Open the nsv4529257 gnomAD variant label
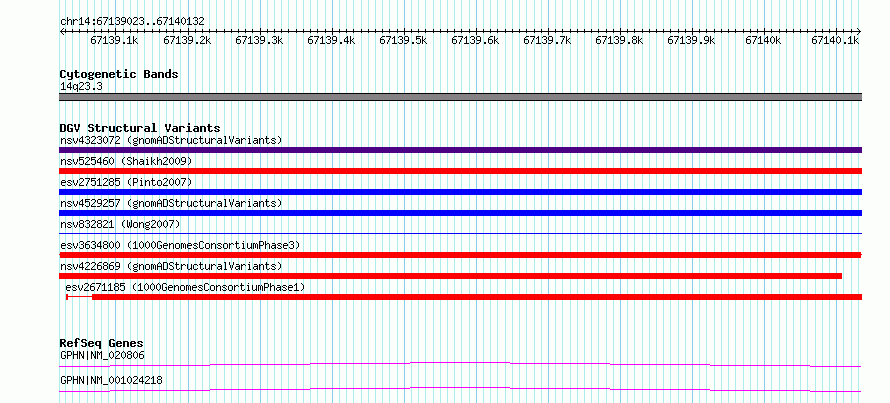Screen dimensions: 890x403 [171, 203]
